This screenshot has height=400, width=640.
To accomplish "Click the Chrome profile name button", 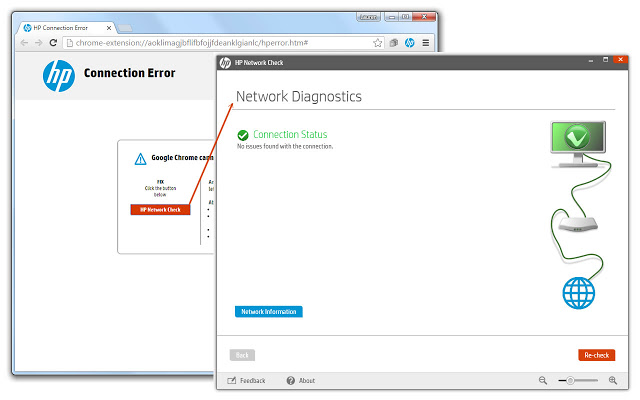I will (369, 17).
